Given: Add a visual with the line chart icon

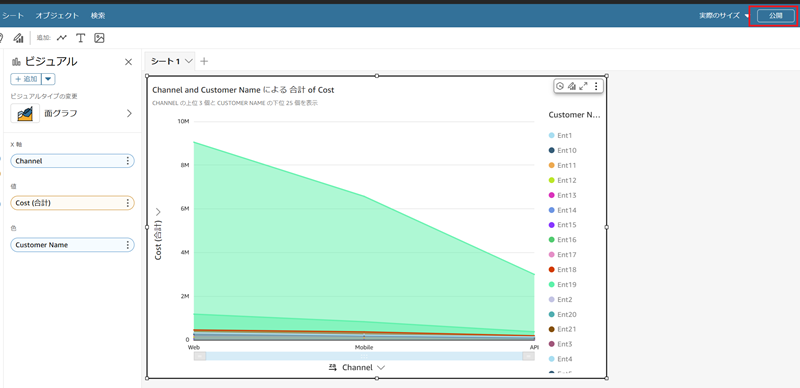Looking at the screenshot, I should tap(62, 38).
